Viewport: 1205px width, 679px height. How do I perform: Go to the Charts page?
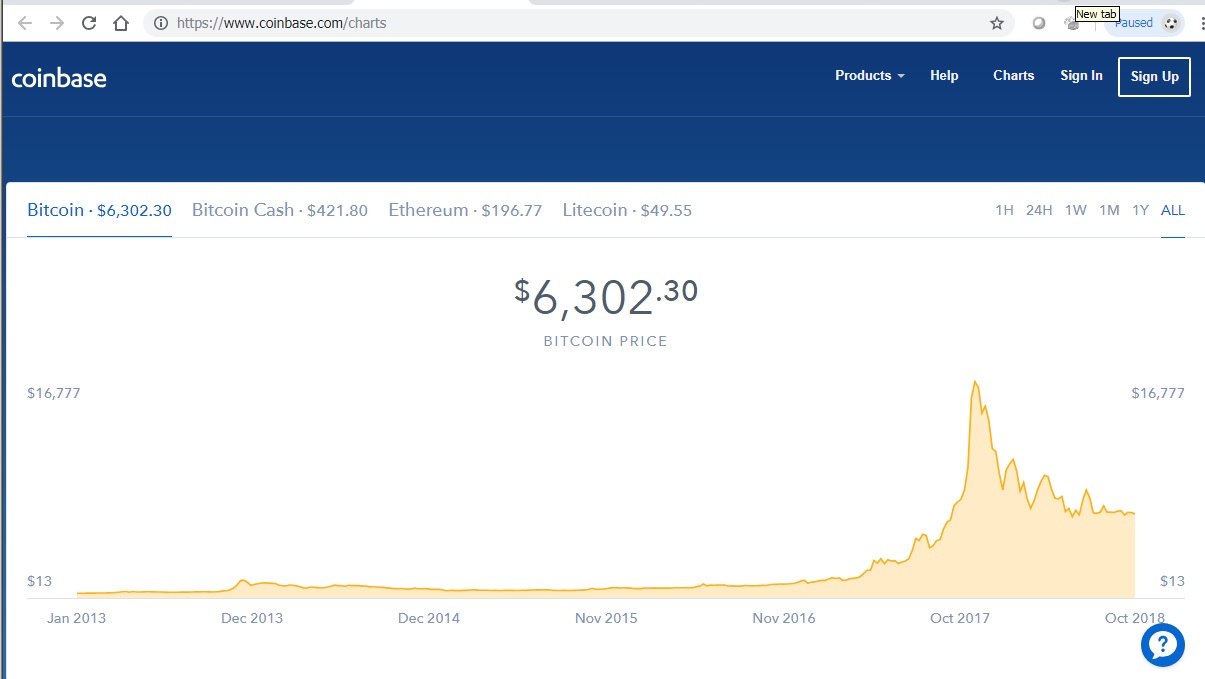pyautogui.click(x=1014, y=76)
